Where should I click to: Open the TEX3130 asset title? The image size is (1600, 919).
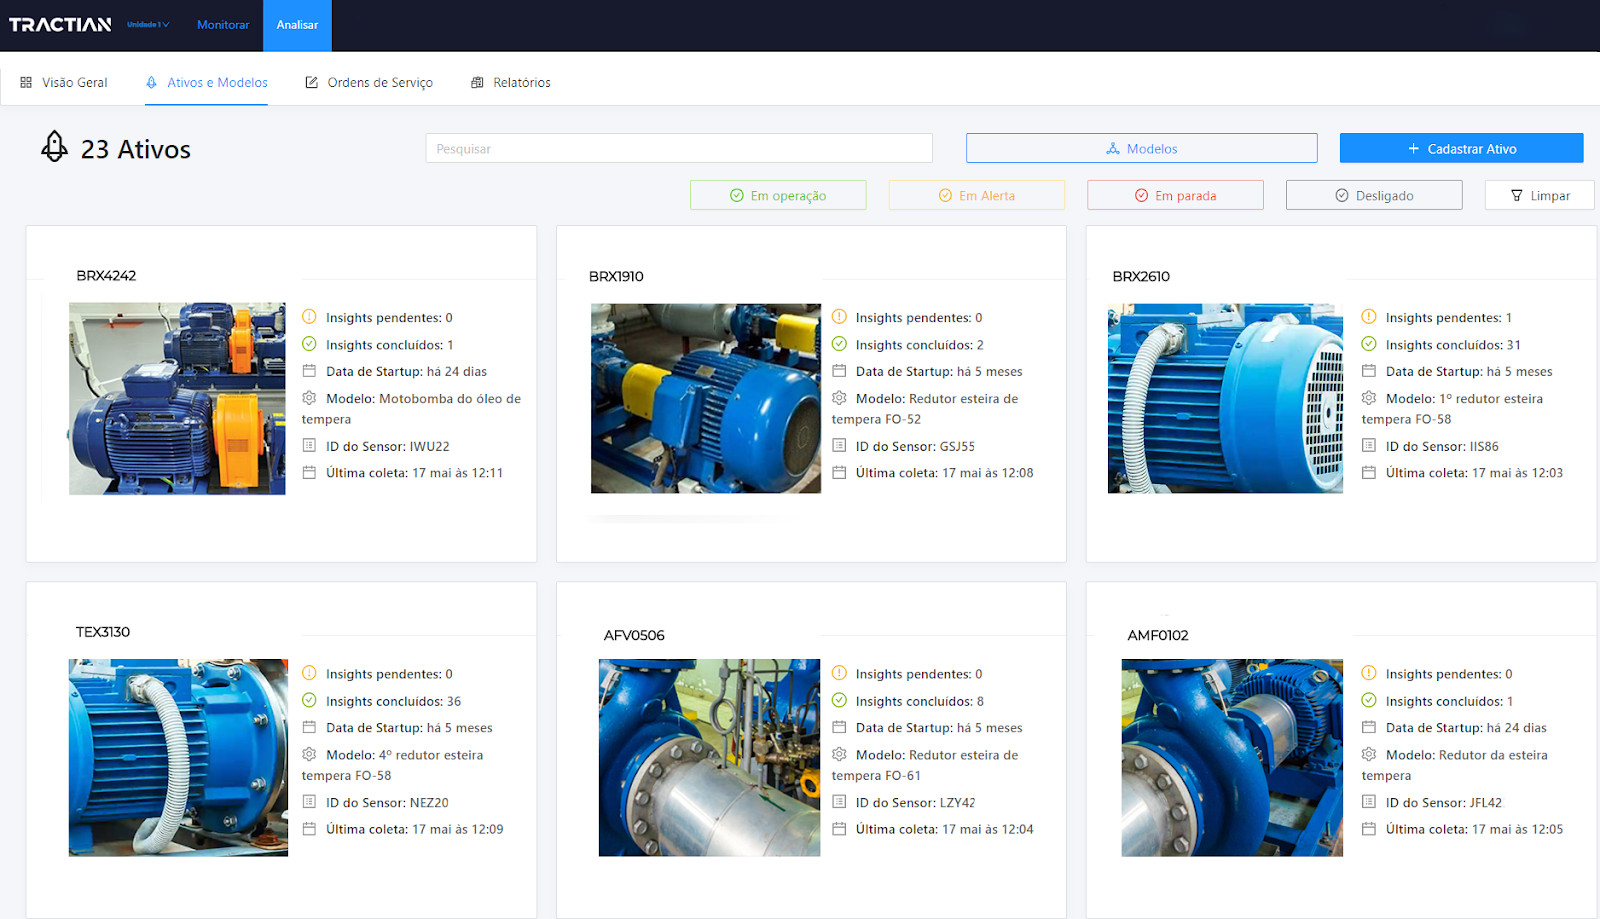pyautogui.click(x=103, y=632)
